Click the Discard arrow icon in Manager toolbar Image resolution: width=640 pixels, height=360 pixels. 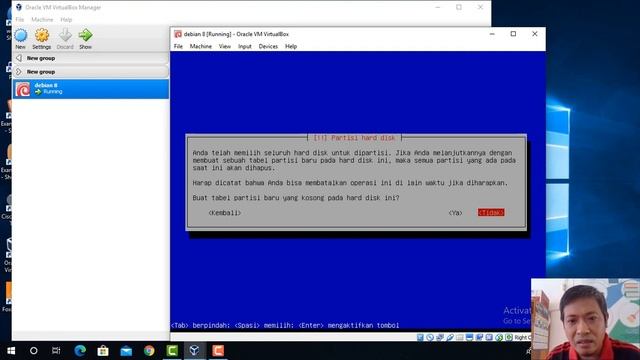pos(65,36)
